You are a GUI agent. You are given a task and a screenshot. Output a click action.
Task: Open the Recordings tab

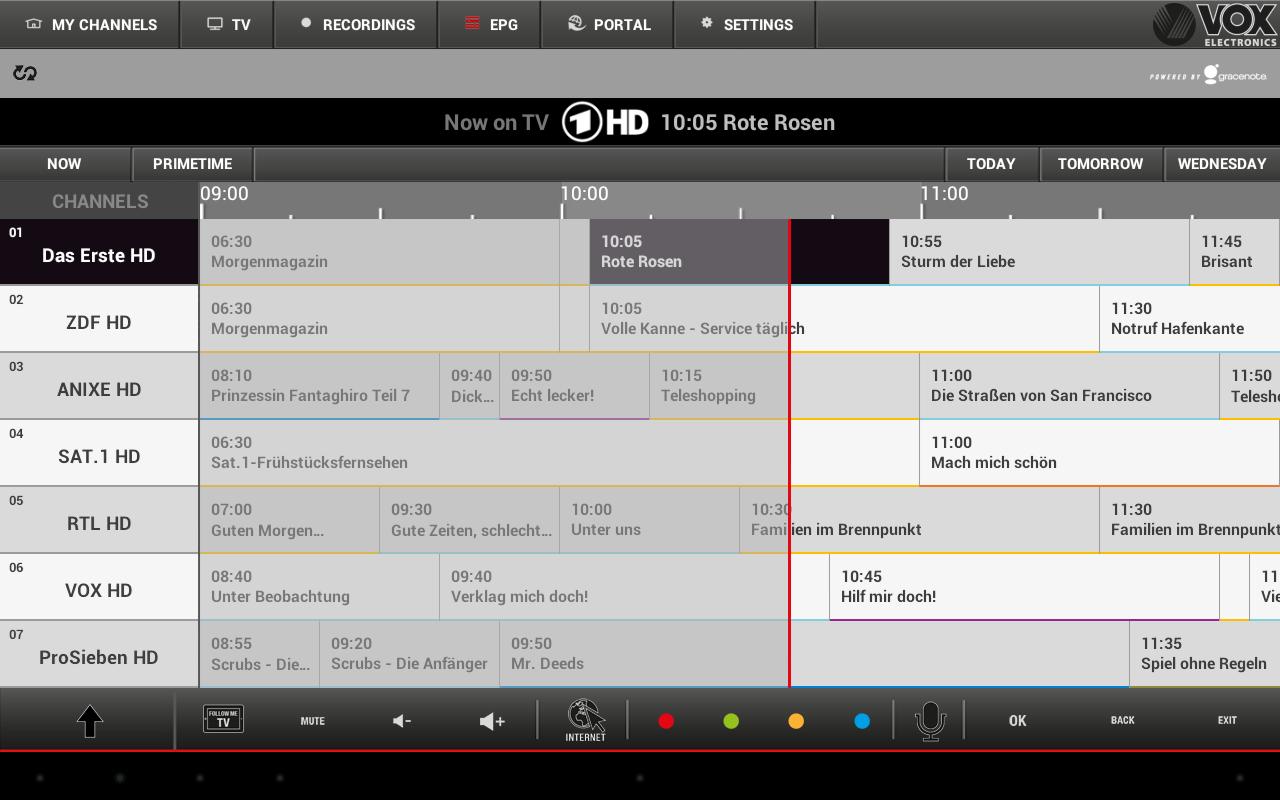357,24
